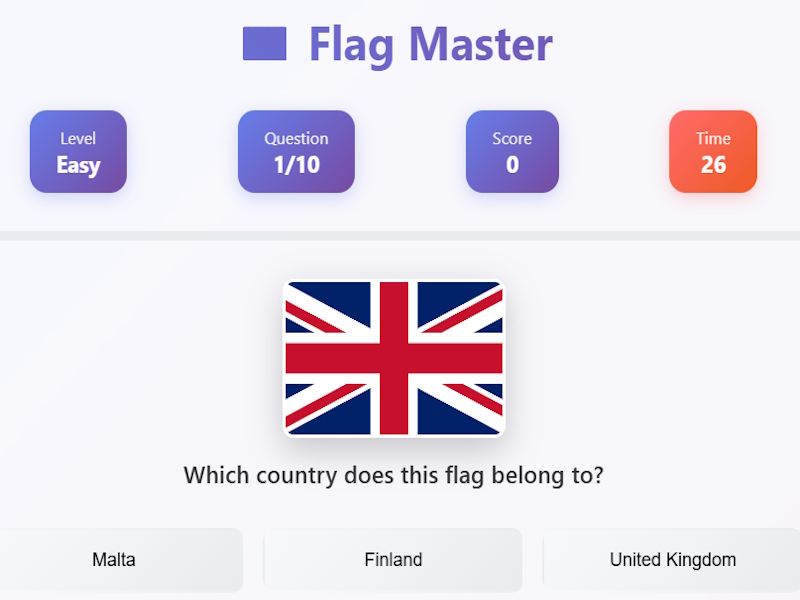This screenshot has width=800, height=600.
Task: Click the 'Question' label text
Action: (296, 139)
